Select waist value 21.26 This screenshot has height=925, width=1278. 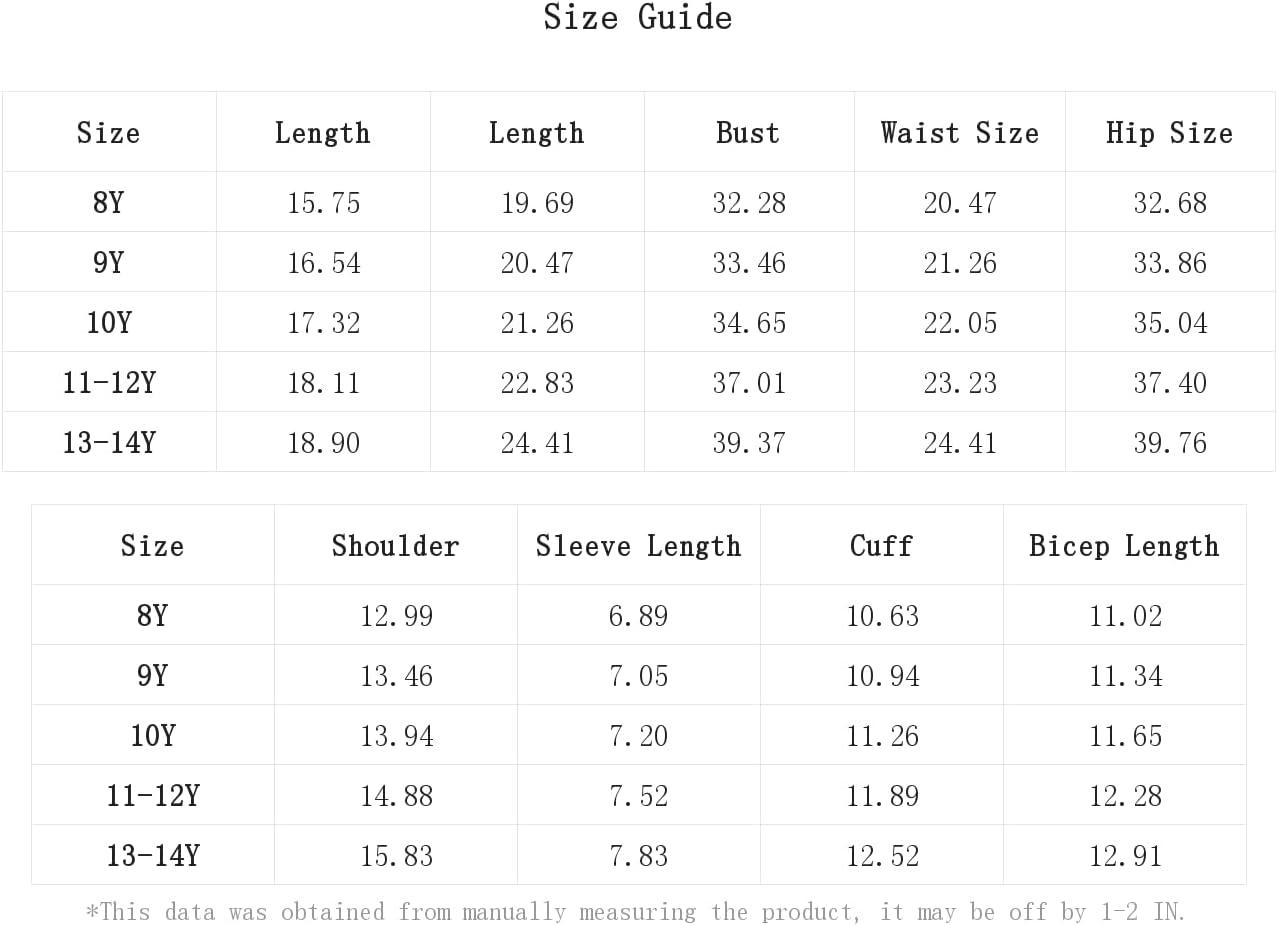[960, 262]
